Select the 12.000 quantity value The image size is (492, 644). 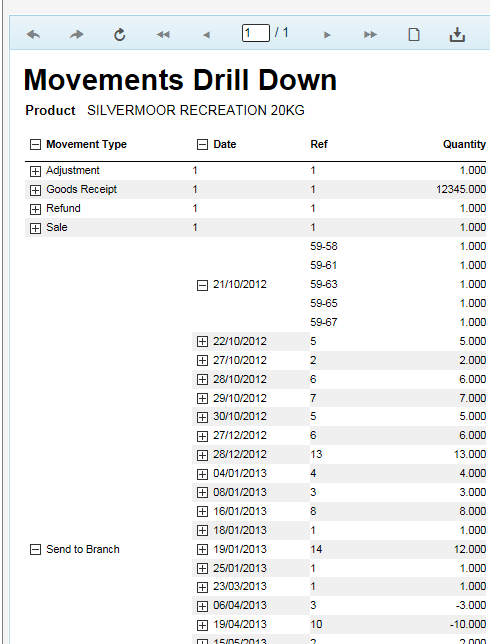tap(470, 549)
